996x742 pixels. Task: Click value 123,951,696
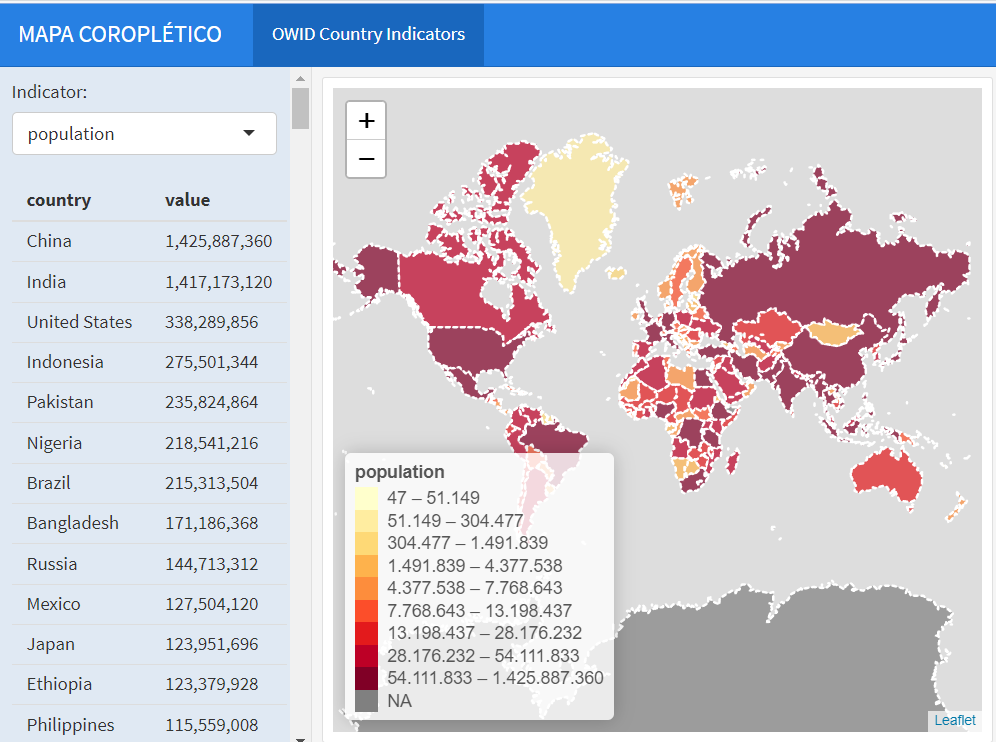click(212, 644)
